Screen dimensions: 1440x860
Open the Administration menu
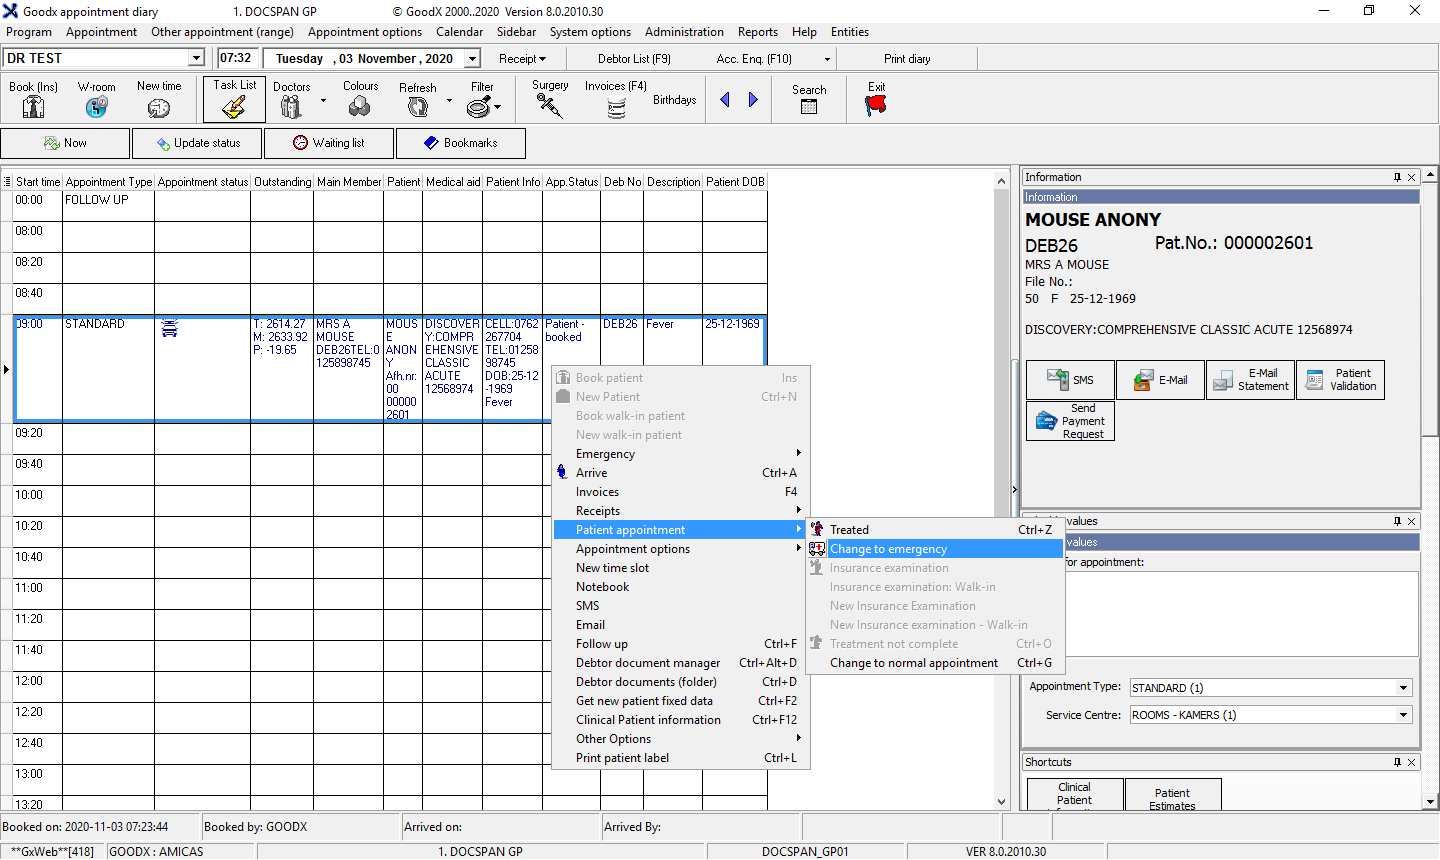click(684, 32)
